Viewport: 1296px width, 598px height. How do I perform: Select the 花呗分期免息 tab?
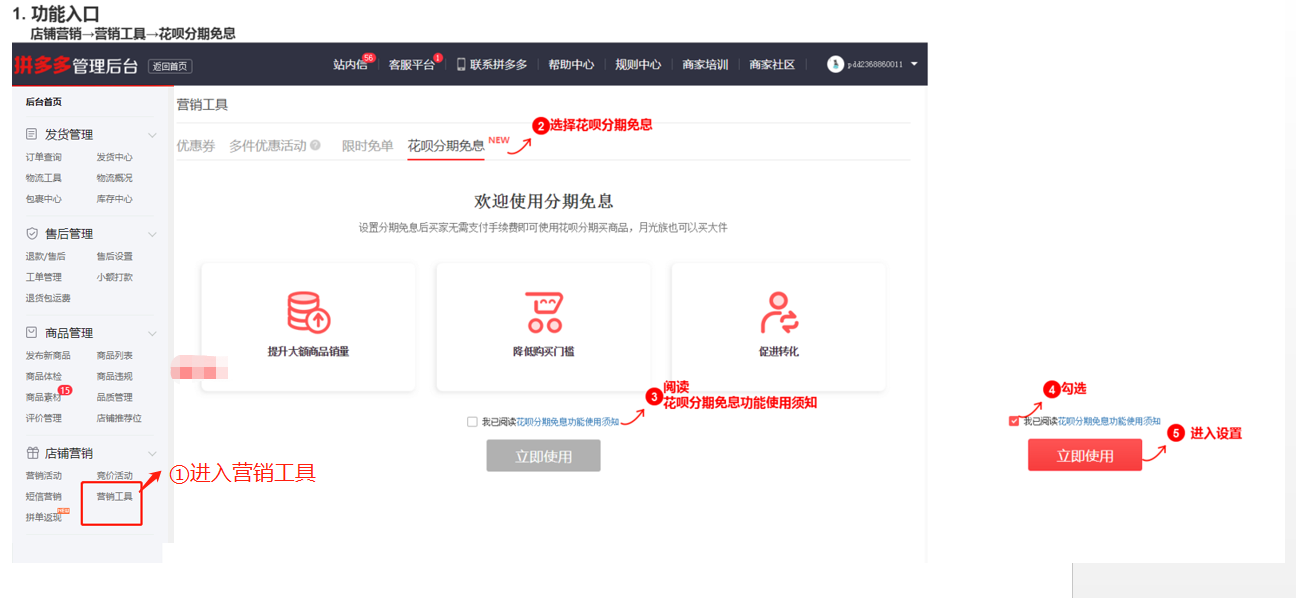click(x=446, y=146)
